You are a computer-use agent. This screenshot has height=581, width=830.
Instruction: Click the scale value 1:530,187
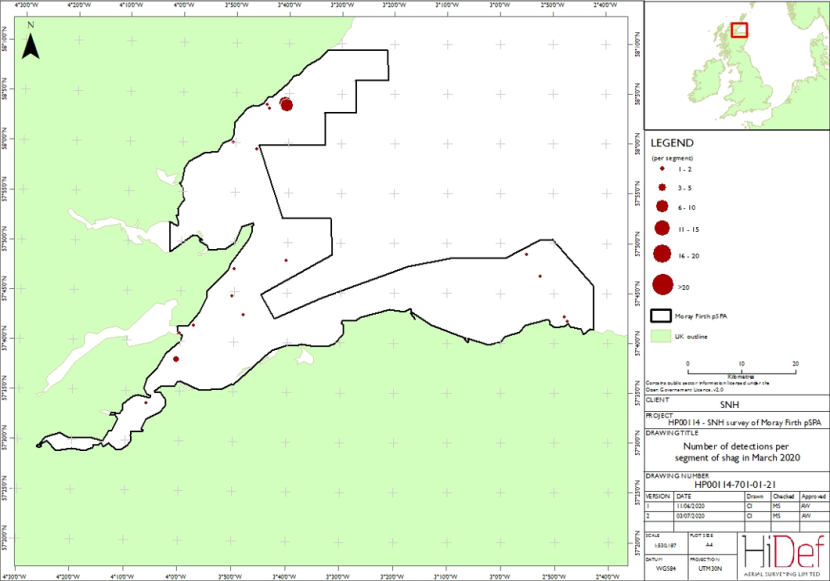tap(663, 544)
